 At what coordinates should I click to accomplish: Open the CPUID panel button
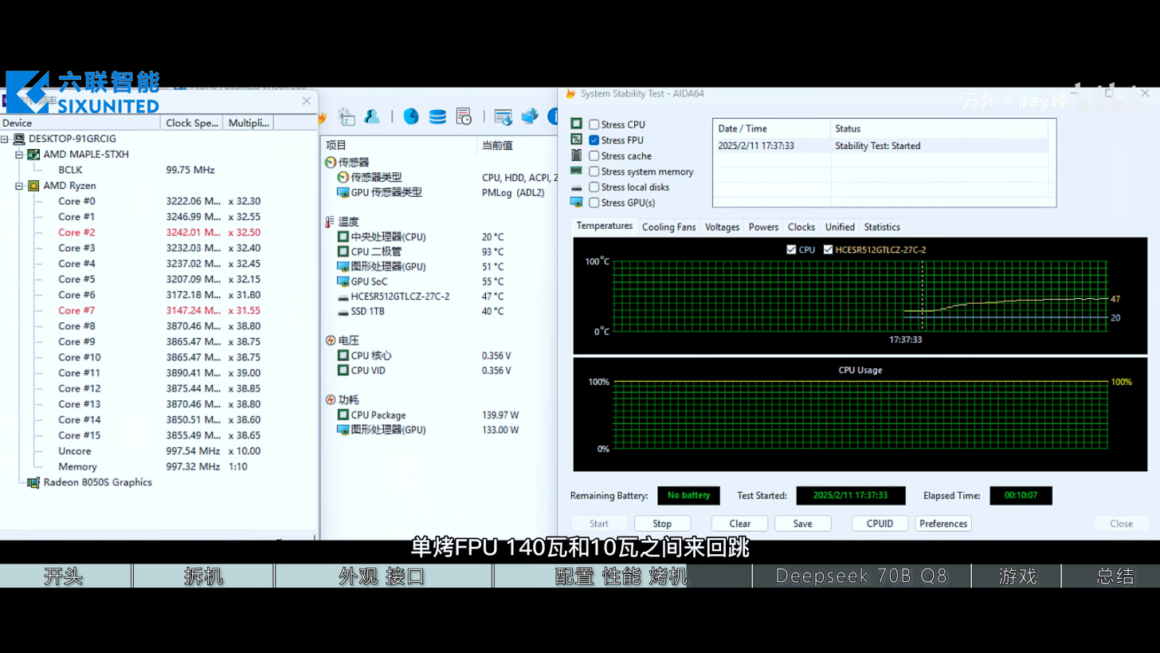pos(880,524)
